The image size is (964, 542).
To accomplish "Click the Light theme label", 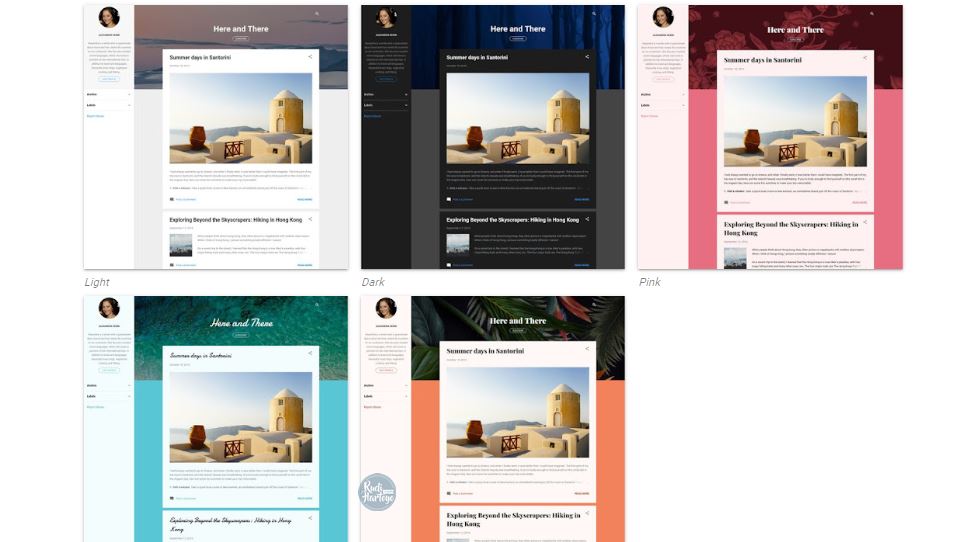I will [97, 282].
